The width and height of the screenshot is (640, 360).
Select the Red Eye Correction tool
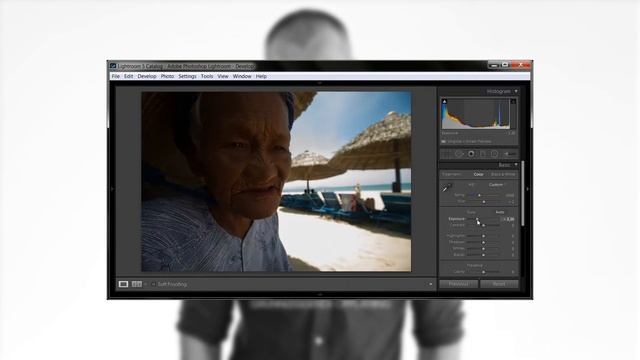(x=471, y=154)
